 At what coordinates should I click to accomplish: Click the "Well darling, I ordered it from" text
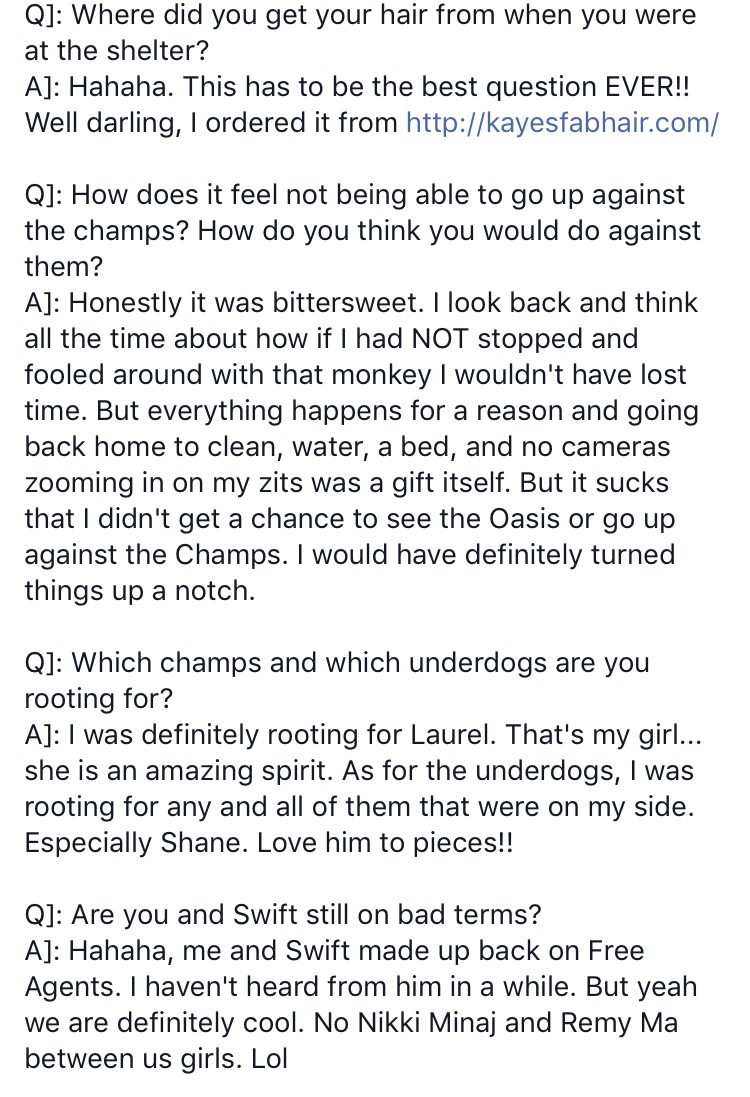point(211,123)
